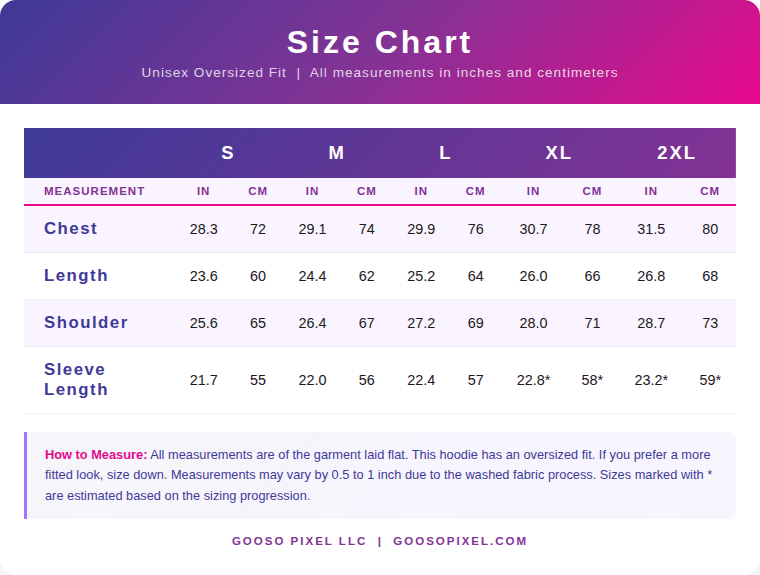Screen dimensions: 760x575
Task: Select the S size column header
Action: (227, 153)
